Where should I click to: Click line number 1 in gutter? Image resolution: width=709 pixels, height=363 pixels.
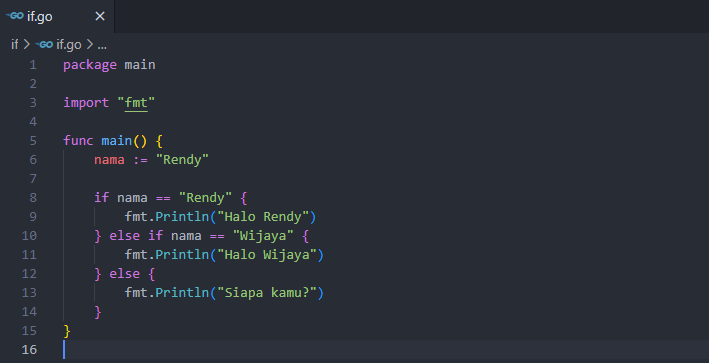tap(33, 65)
